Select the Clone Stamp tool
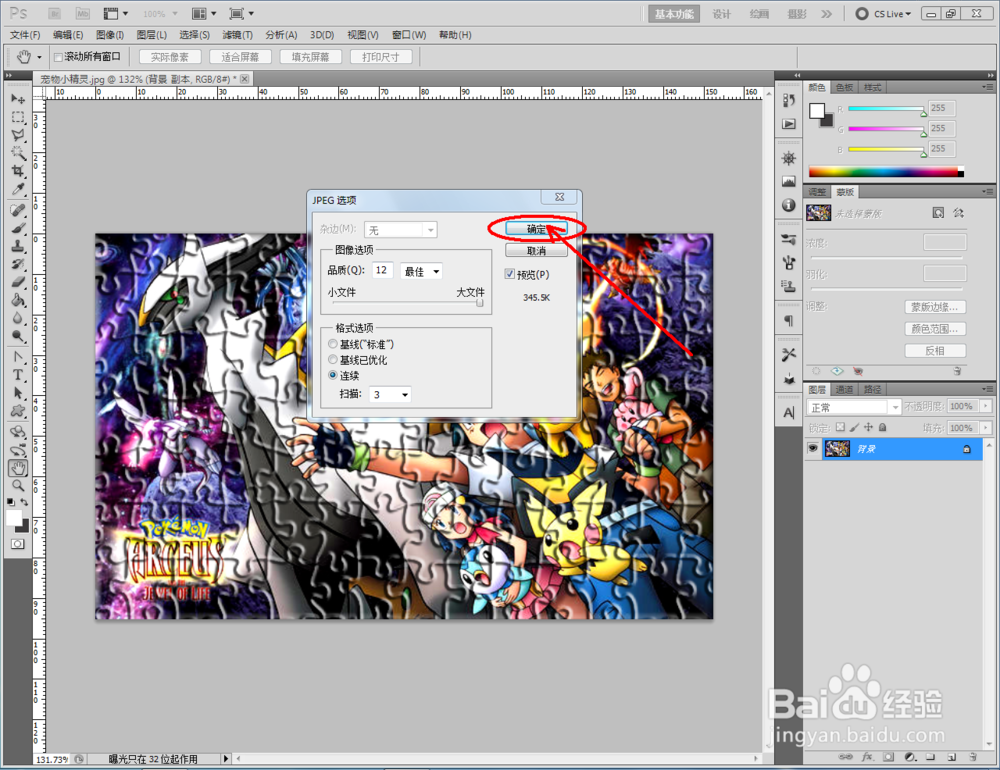 click(x=18, y=246)
